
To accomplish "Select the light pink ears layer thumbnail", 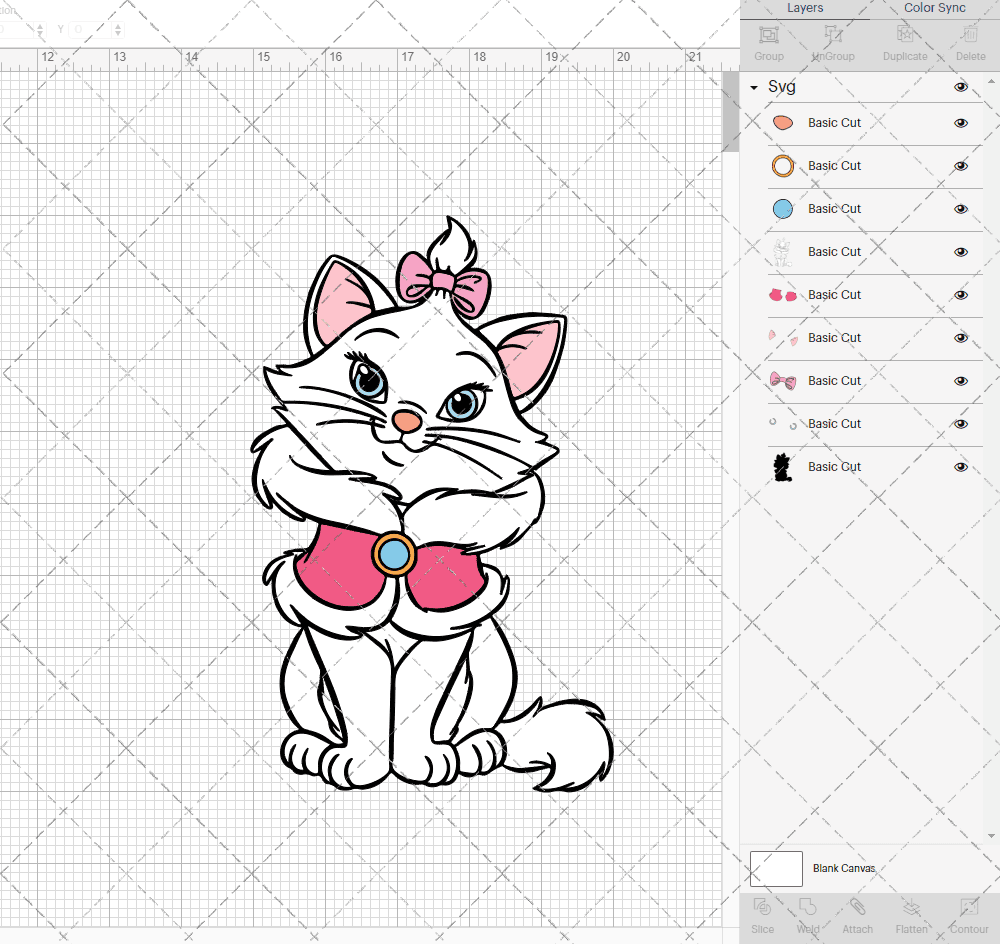I will [783, 337].
